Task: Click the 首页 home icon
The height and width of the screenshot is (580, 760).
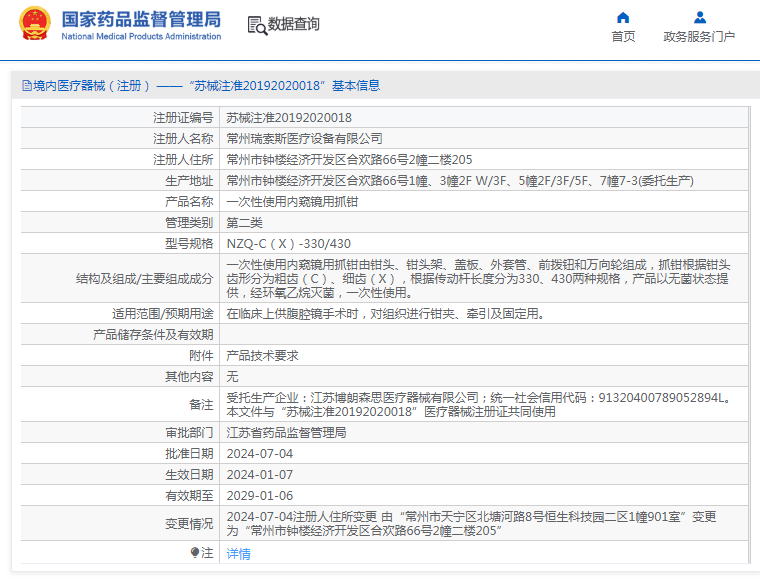Action: [x=623, y=17]
